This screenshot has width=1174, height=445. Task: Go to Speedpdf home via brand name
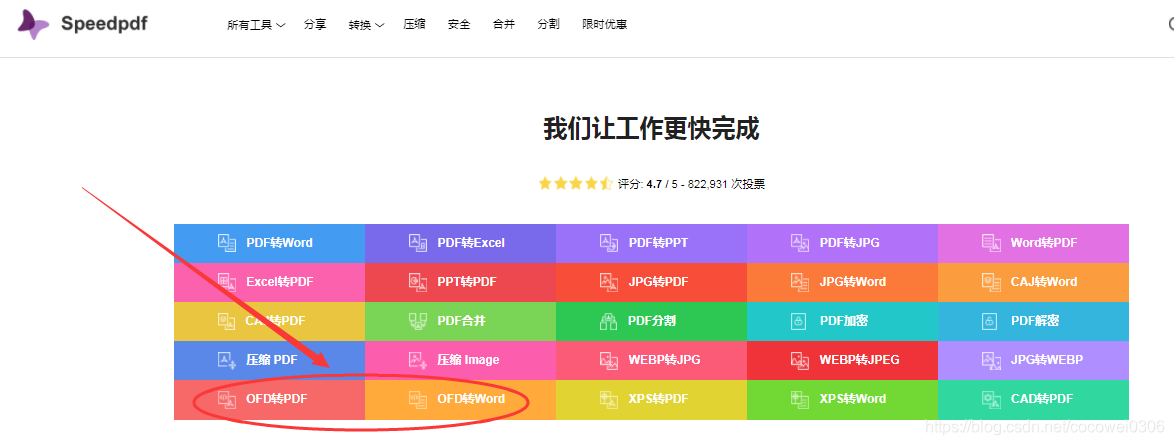click(104, 24)
